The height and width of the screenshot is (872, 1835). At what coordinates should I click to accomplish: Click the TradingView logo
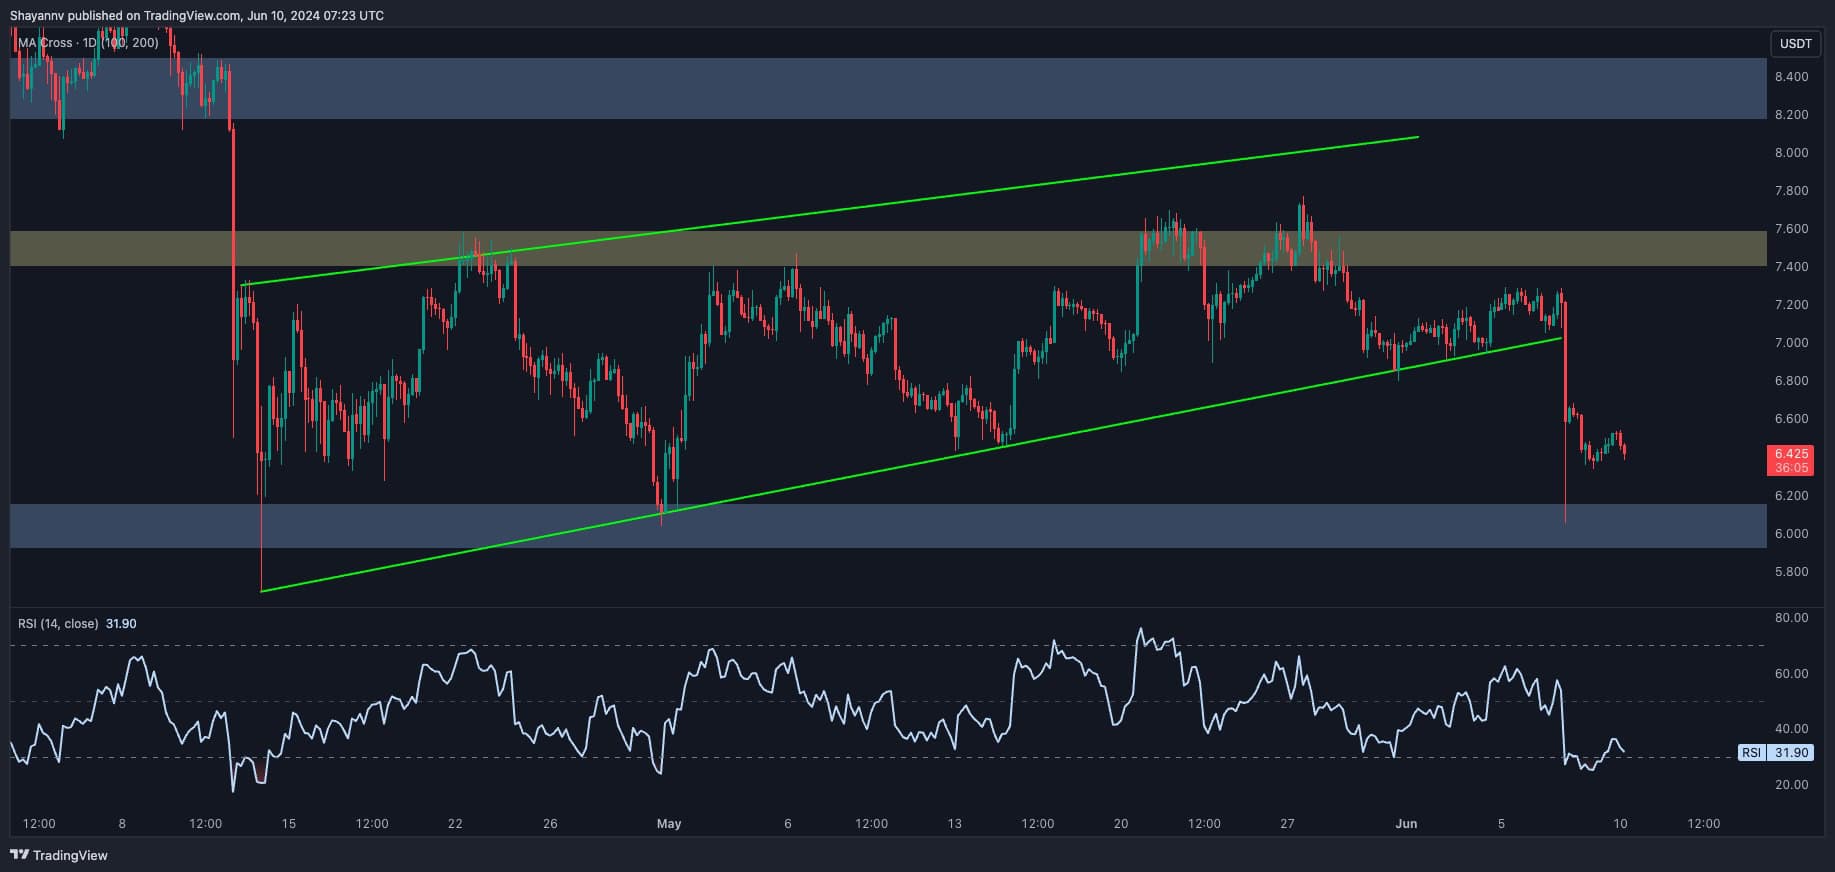coord(59,855)
